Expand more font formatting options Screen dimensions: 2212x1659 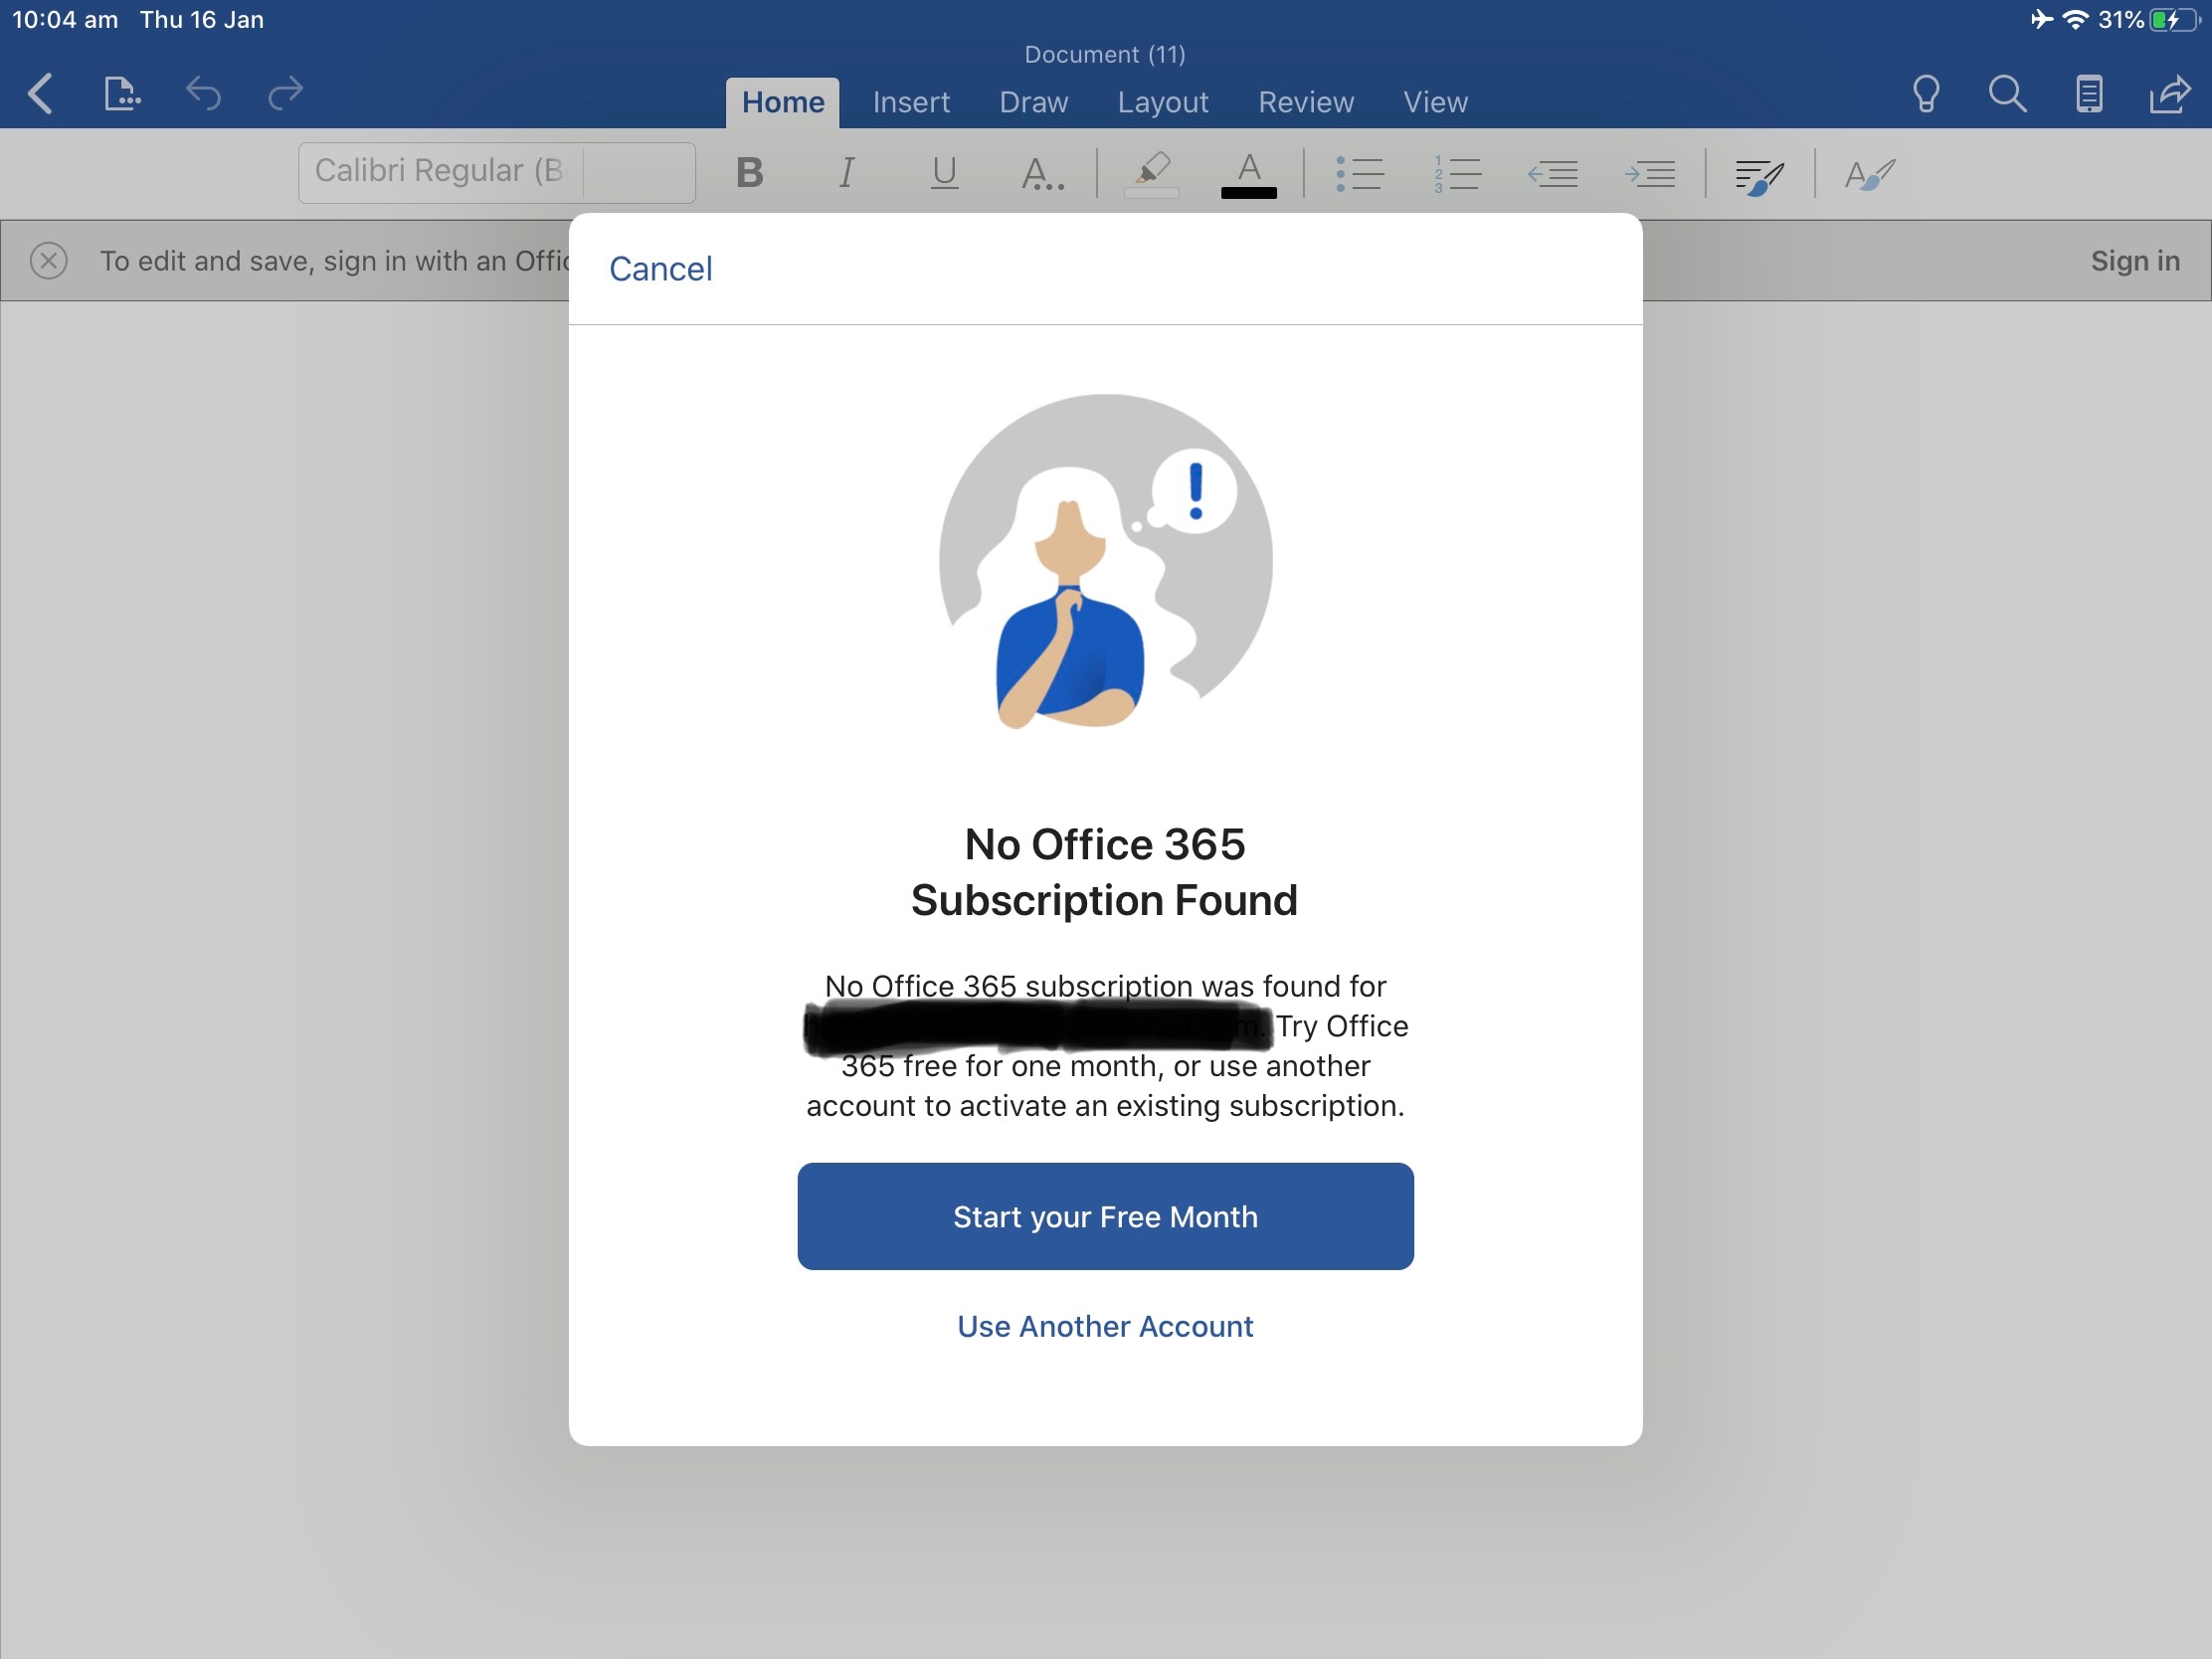[1042, 175]
